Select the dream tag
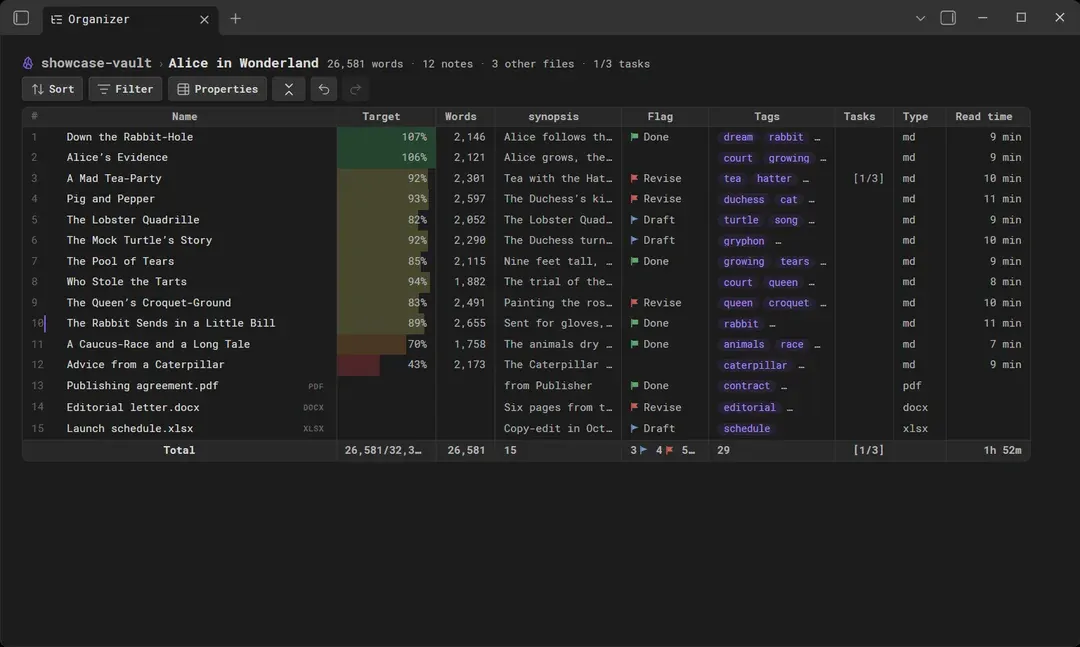 pyautogui.click(x=738, y=137)
